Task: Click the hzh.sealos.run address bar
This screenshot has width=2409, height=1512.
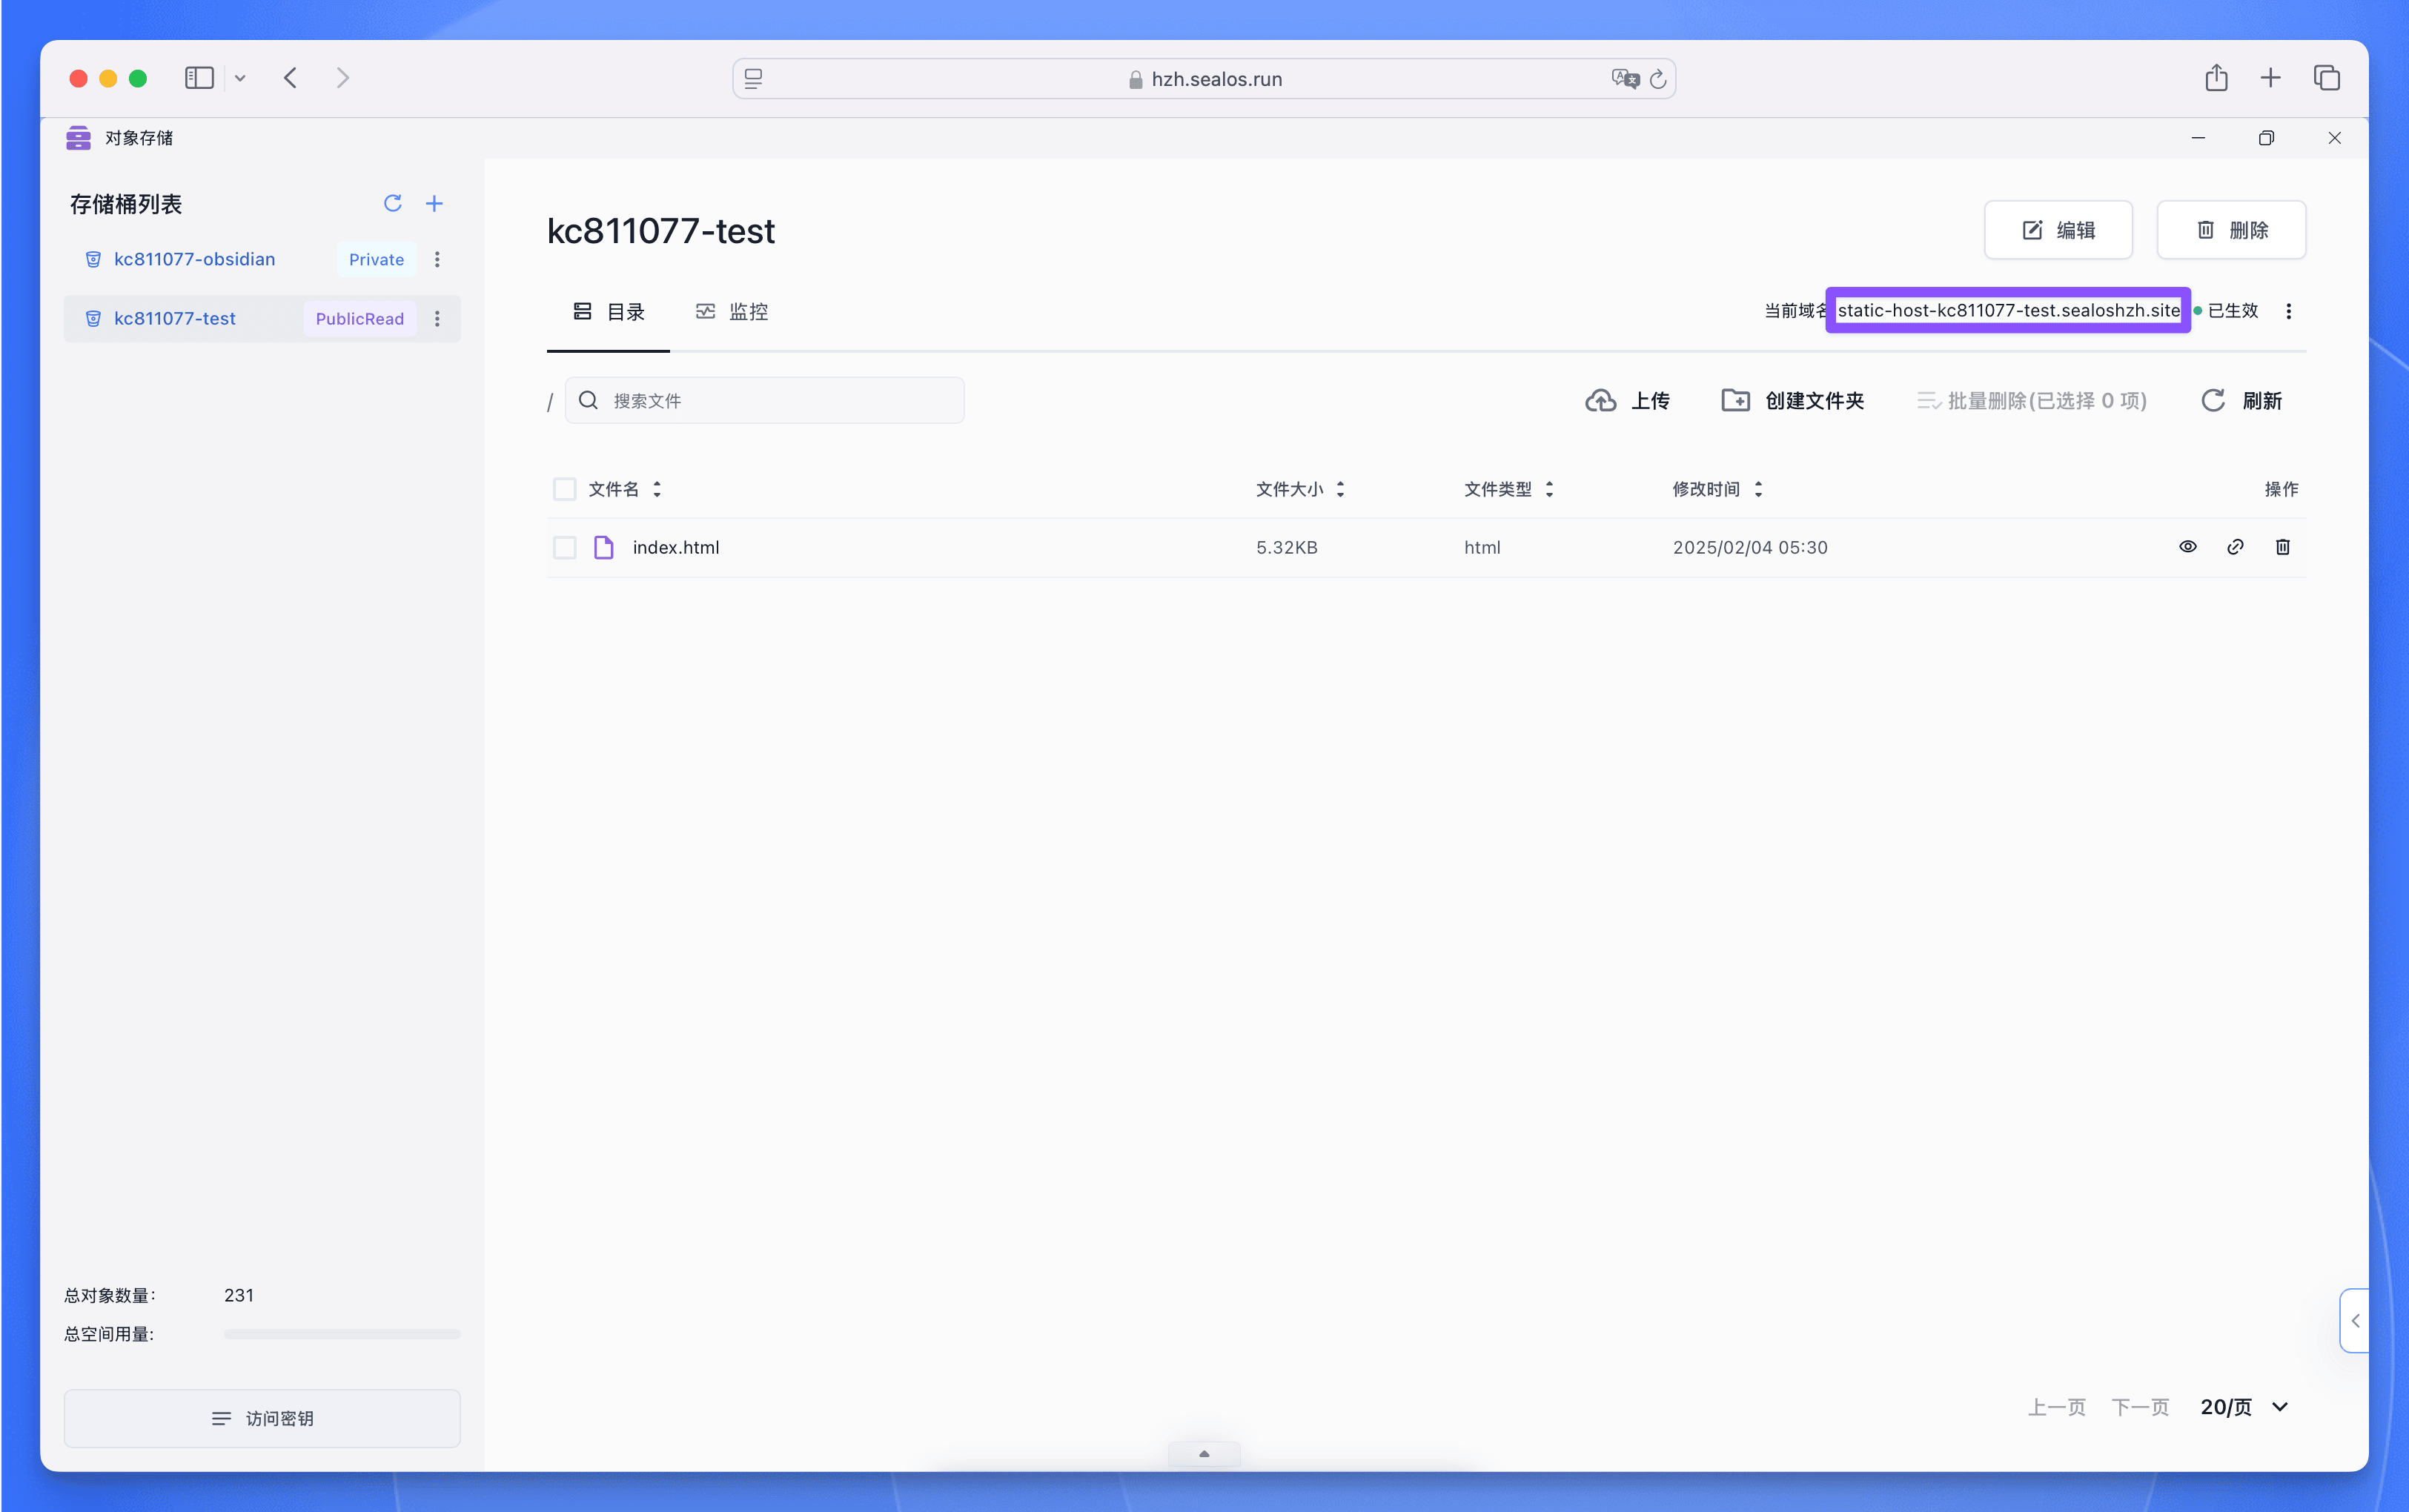Action: point(1204,79)
